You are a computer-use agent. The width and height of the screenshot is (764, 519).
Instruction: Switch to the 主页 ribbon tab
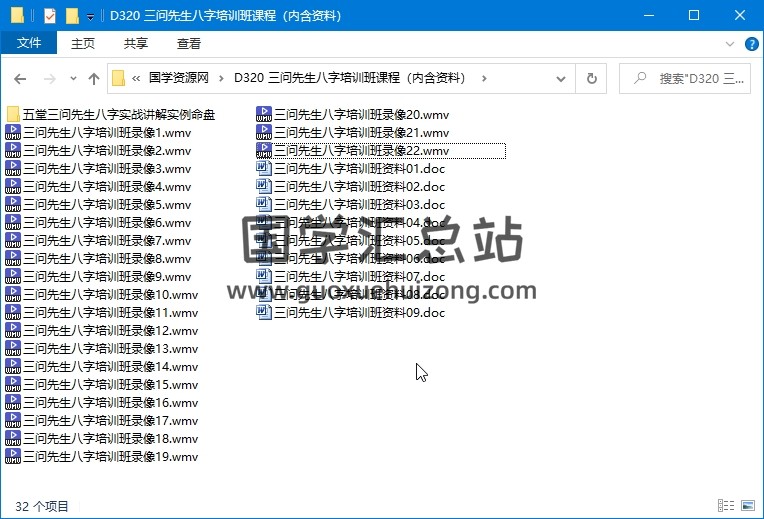[x=82, y=43]
